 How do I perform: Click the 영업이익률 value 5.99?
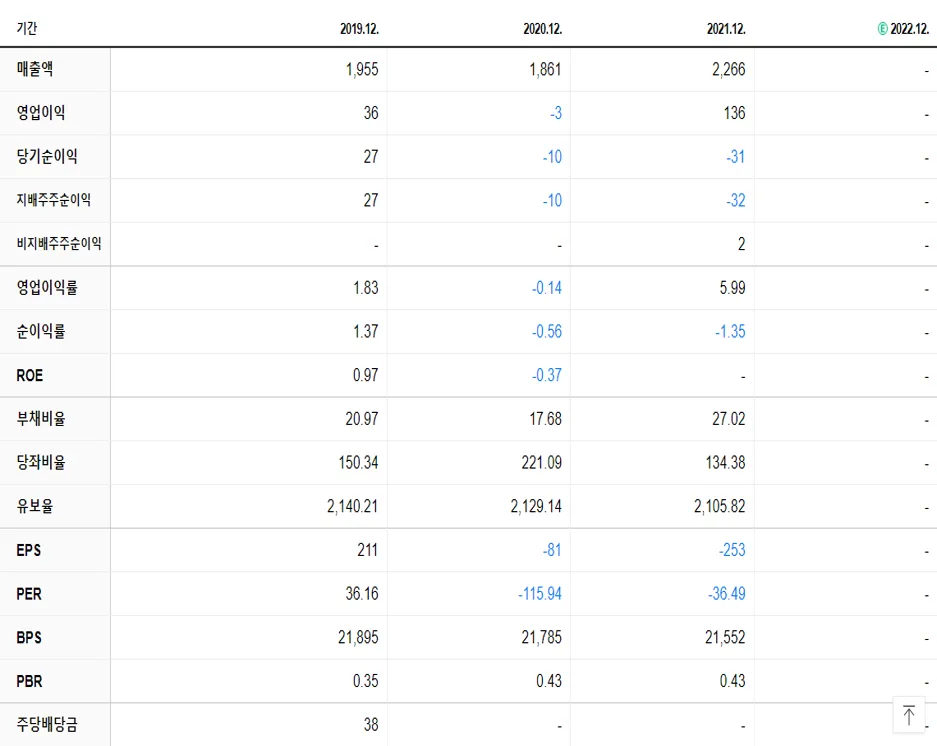point(733,288)
